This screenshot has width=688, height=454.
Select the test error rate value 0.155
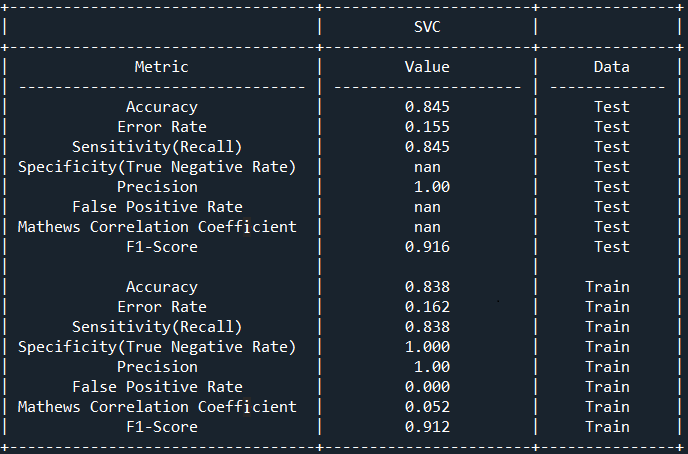[x=427, y=127]
